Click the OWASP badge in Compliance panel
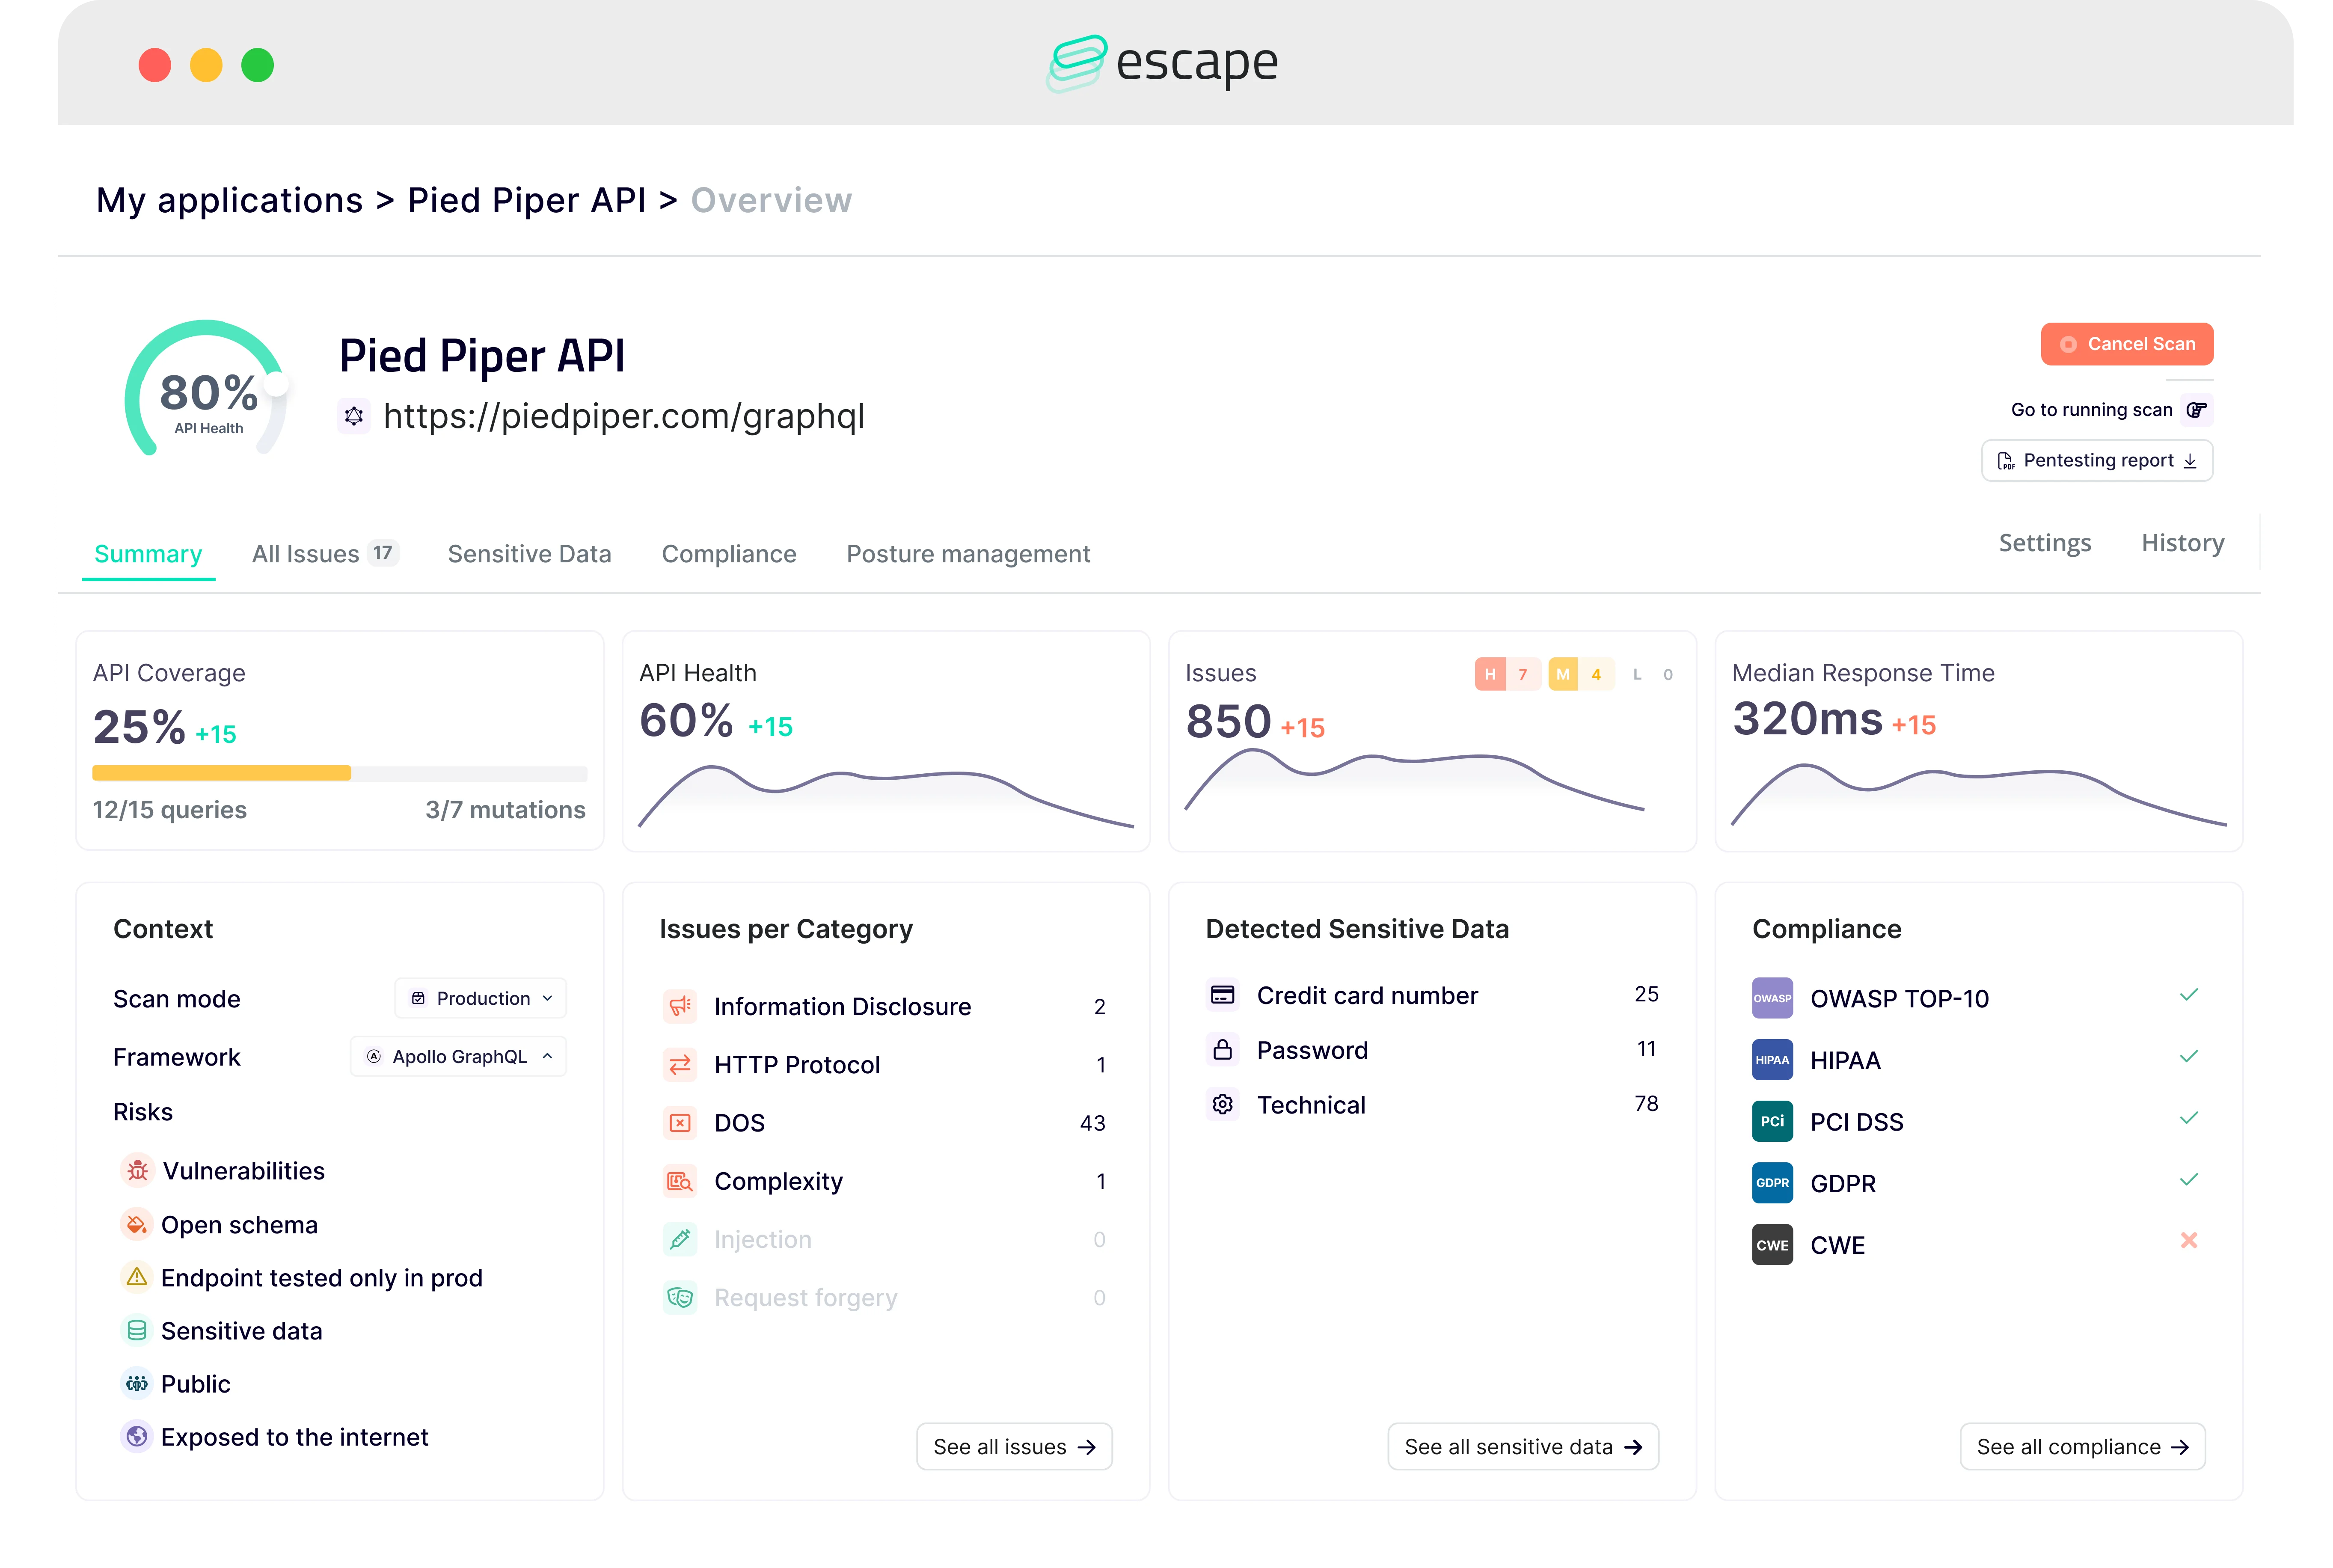This screenshot has width=2333, height=1568. click(1772, 997)
